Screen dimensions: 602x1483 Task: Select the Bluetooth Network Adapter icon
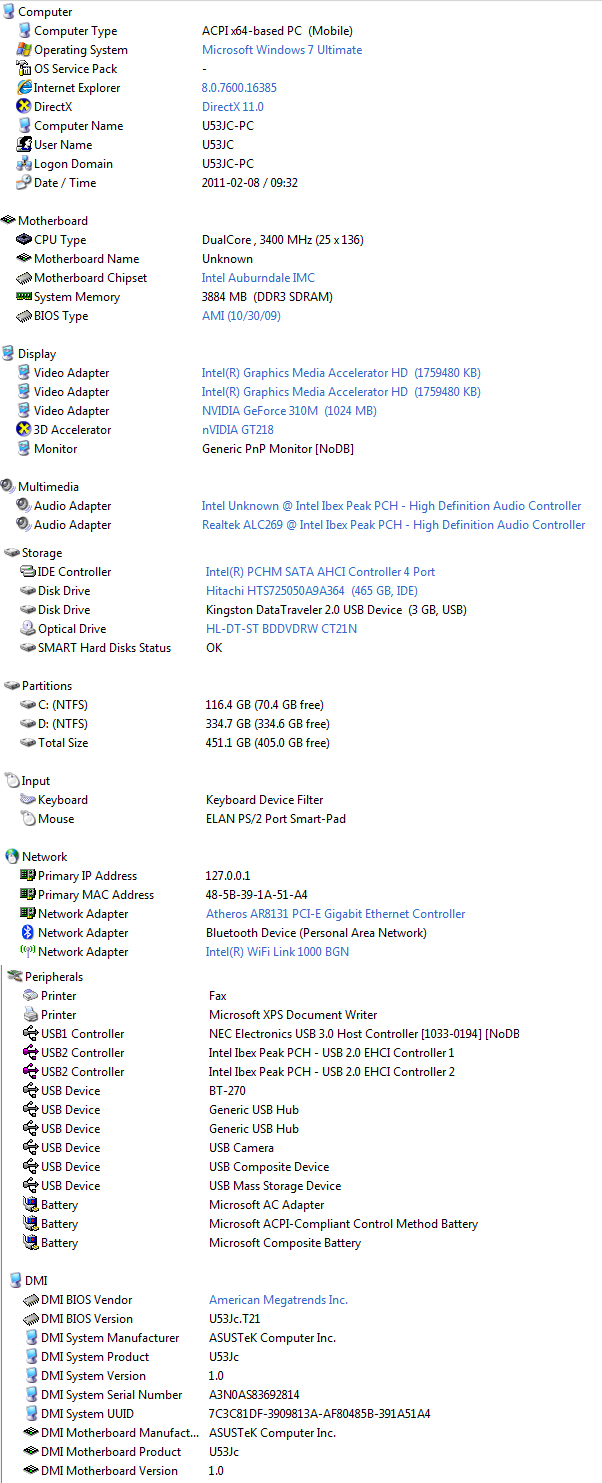tap(28, 933)
